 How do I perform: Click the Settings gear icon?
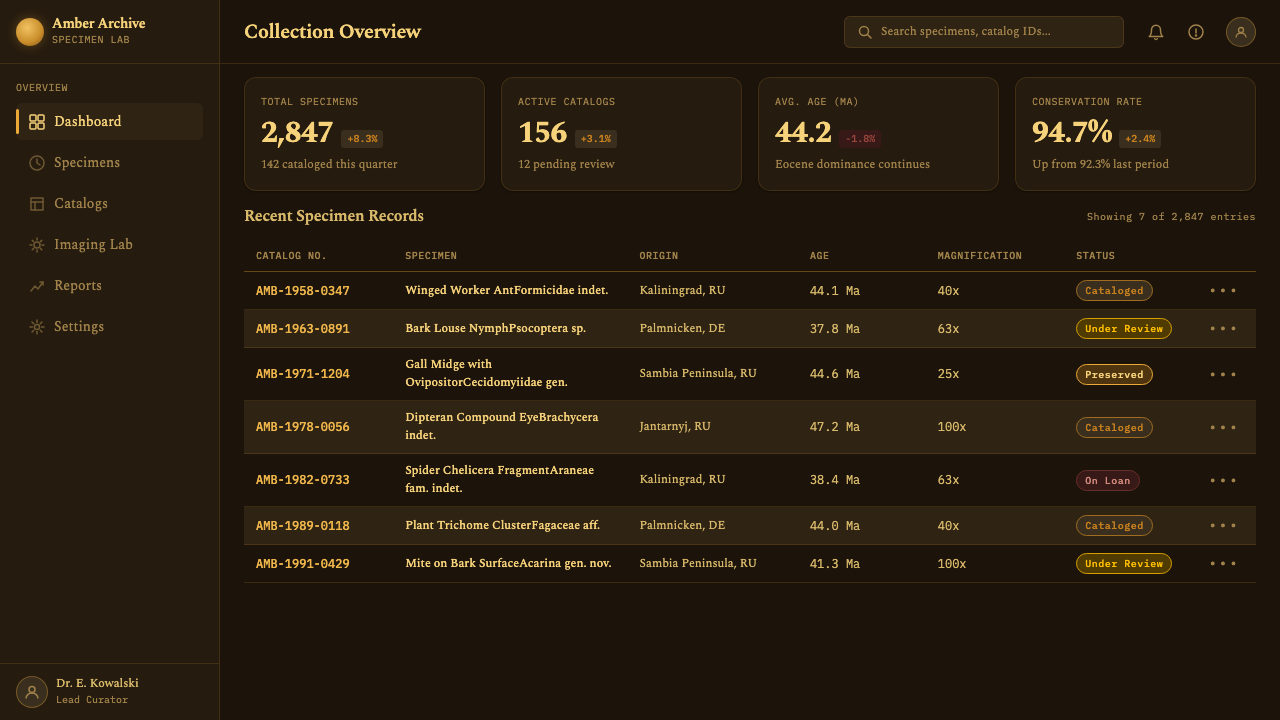37,327
